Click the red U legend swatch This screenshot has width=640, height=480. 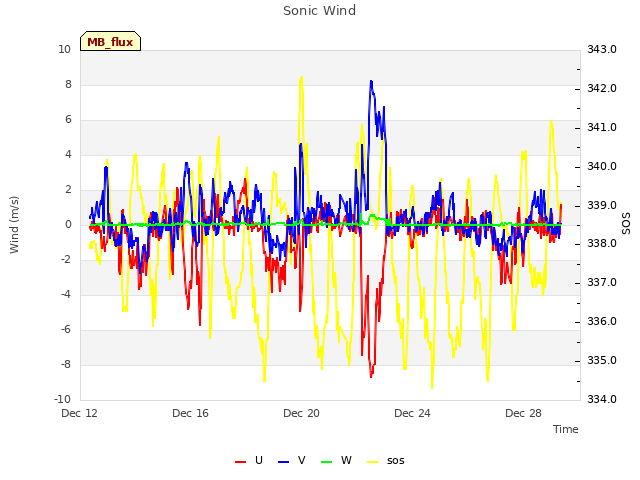pyautogui.click(x=240, y=462)
